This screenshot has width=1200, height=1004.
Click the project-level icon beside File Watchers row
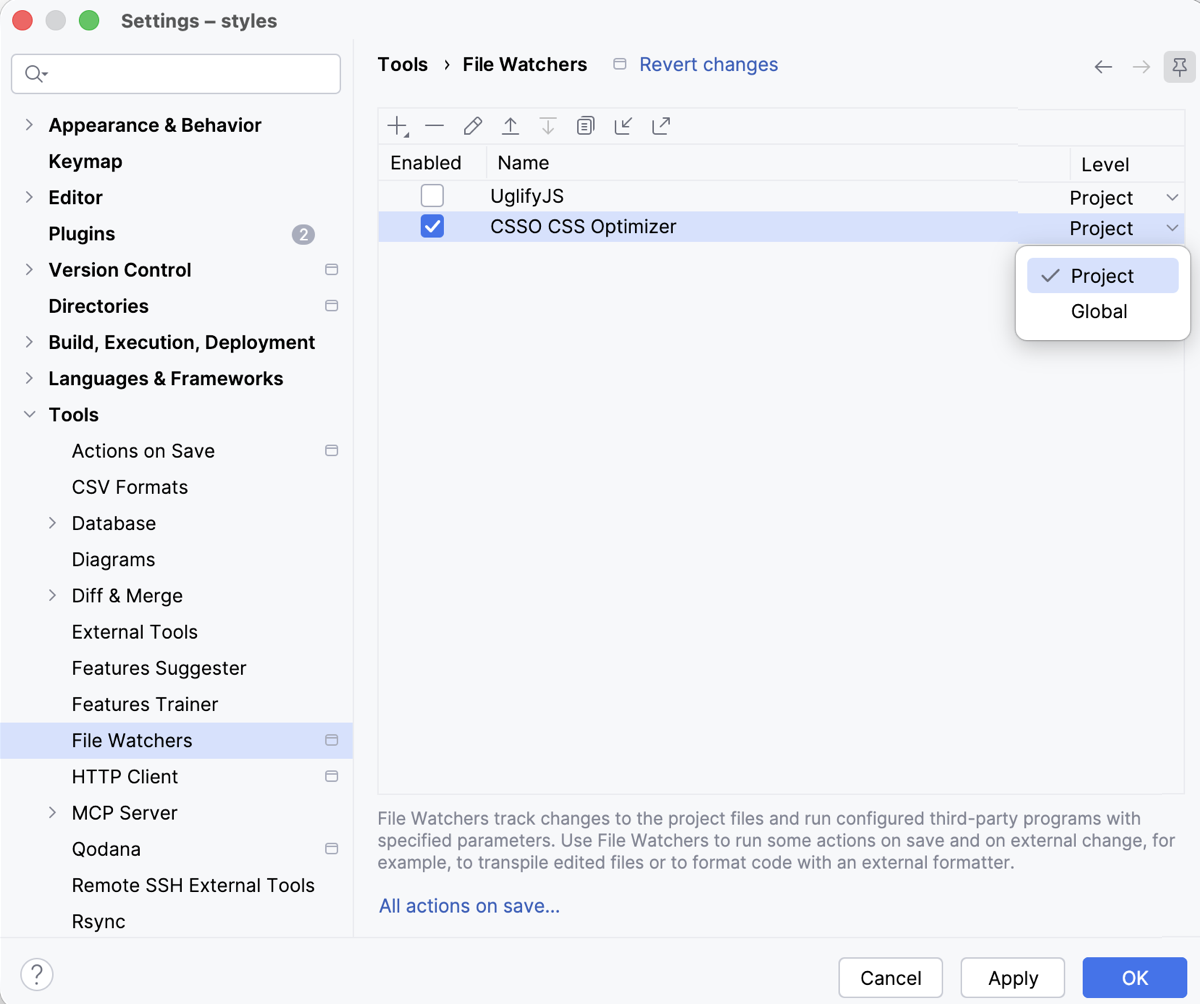tap(331, 741)
